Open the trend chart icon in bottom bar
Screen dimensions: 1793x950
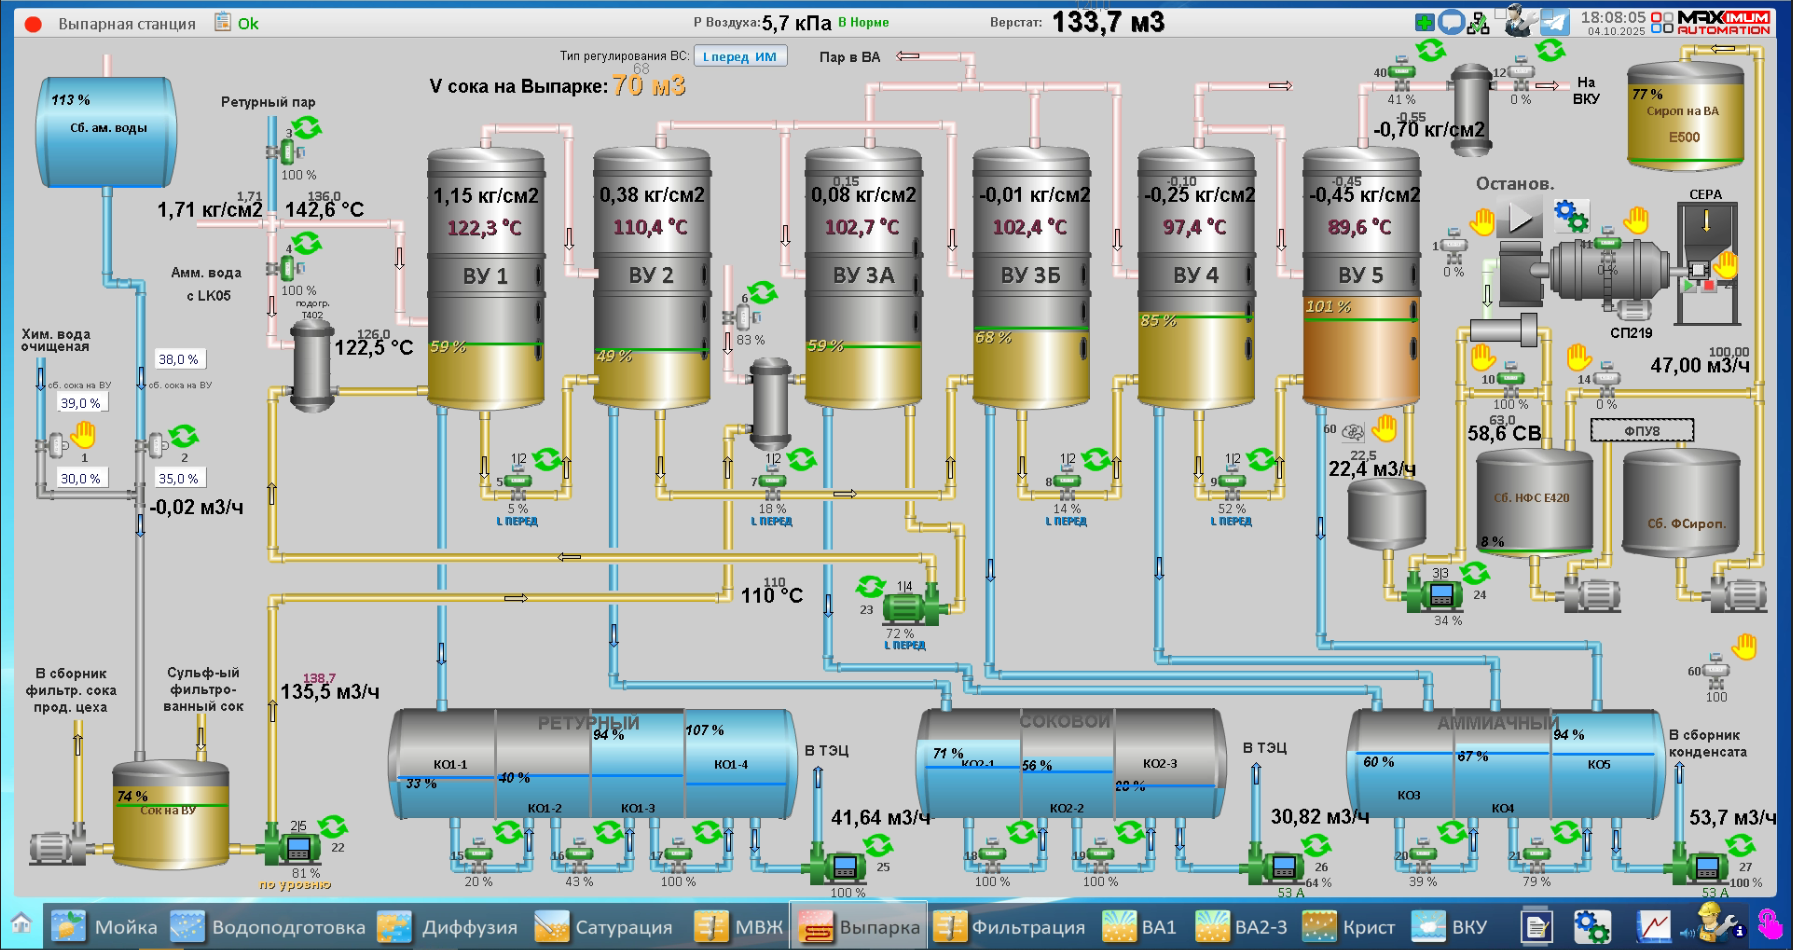click(x=1653, y=926)
